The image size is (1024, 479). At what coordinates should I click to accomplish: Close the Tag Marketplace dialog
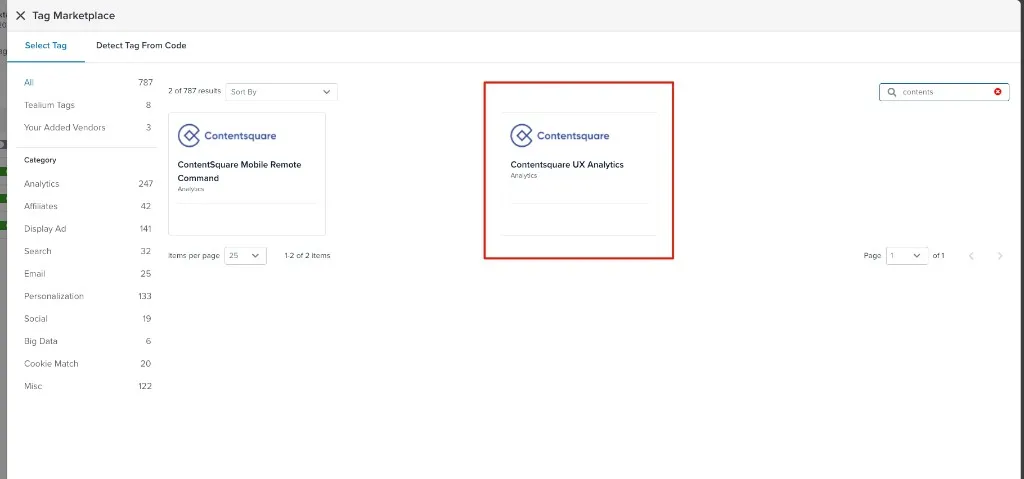[20, 16]
